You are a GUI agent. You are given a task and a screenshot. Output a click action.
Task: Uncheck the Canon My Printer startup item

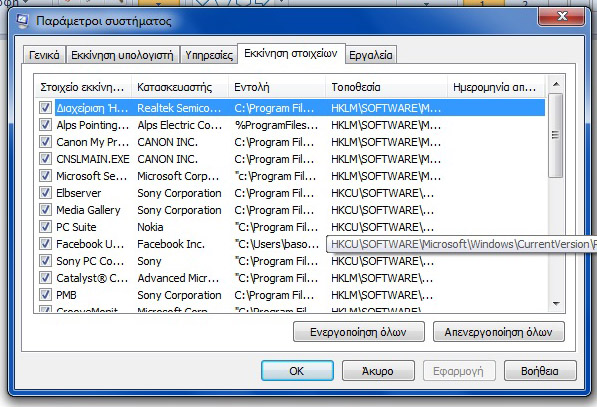(45, 142)
